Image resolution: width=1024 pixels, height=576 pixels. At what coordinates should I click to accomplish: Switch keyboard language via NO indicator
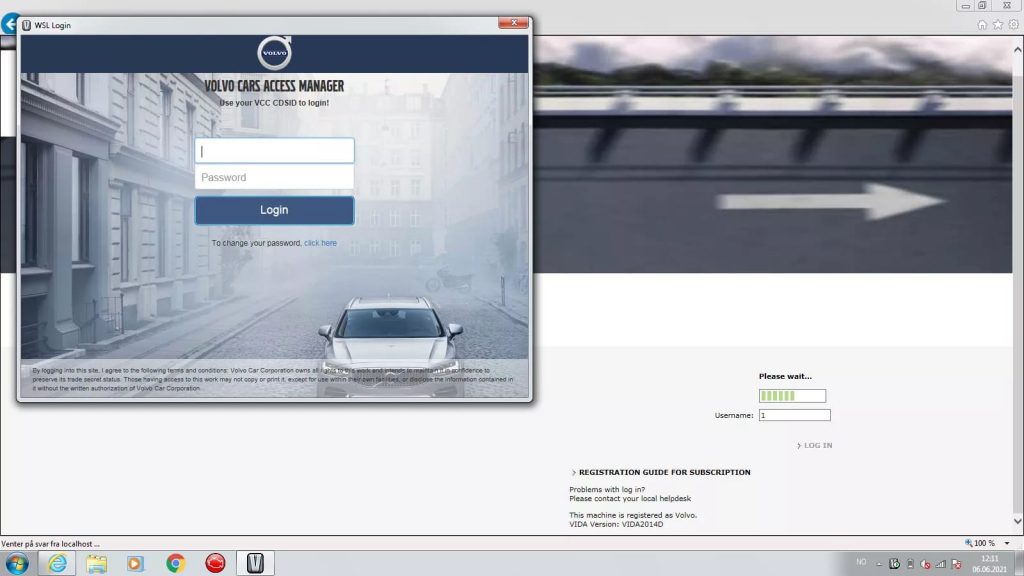coord(862,563)
